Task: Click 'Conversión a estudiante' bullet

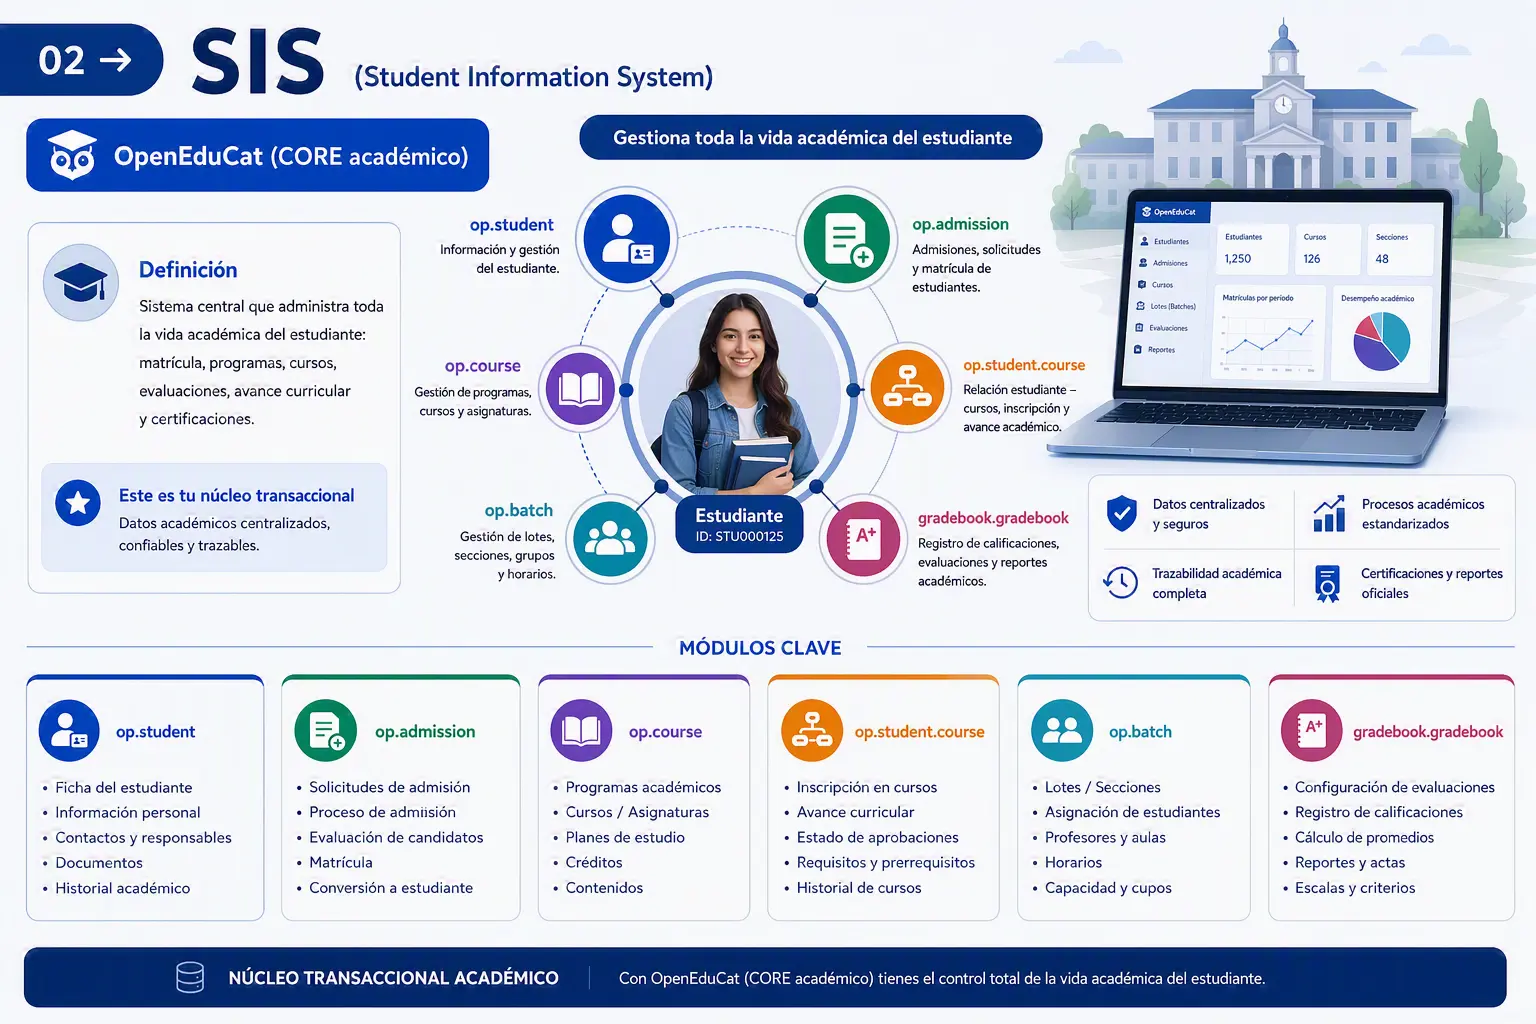Action: point(391,888)
